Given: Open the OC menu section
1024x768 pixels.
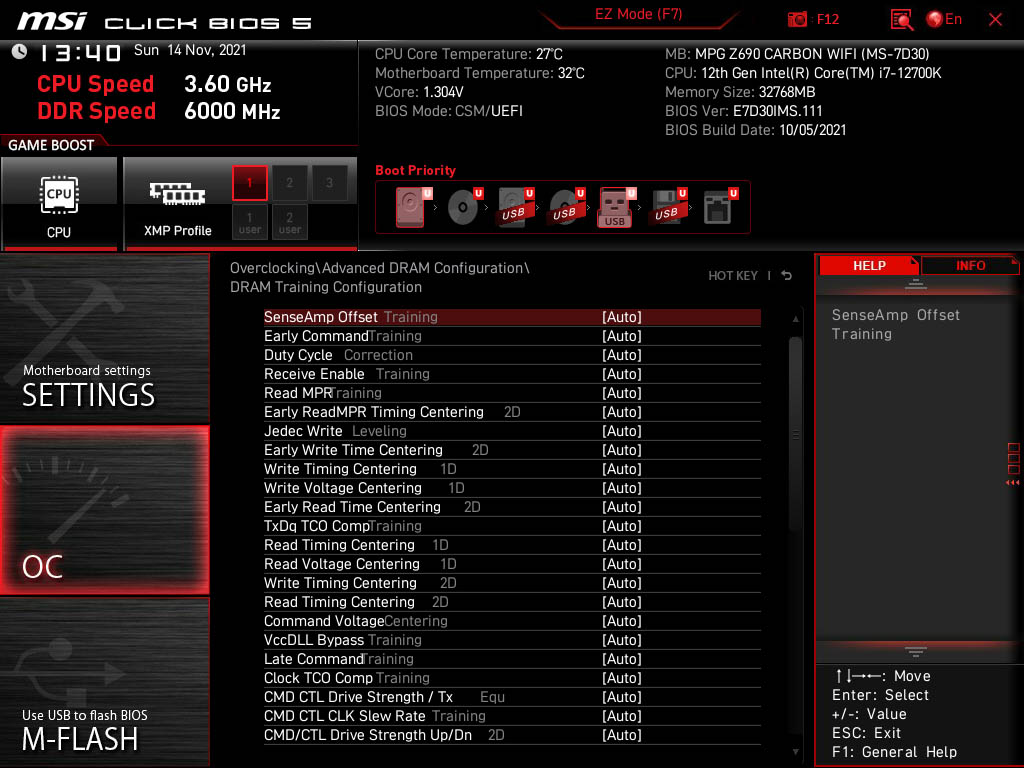Looking at the screenshot, I should [105, 510].
